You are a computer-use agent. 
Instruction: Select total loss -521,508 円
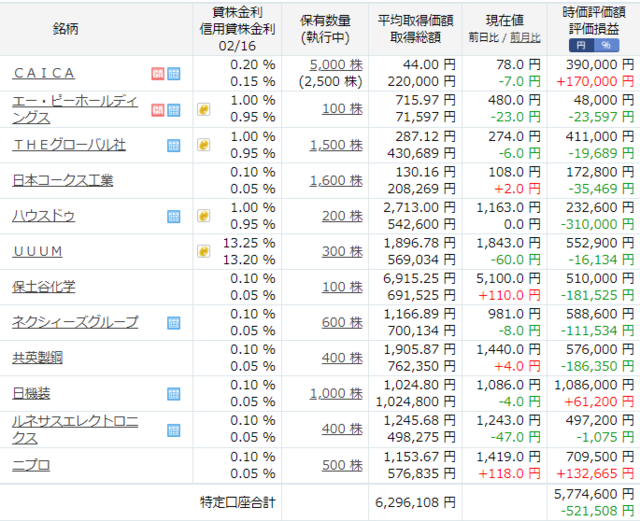[597, 511]
